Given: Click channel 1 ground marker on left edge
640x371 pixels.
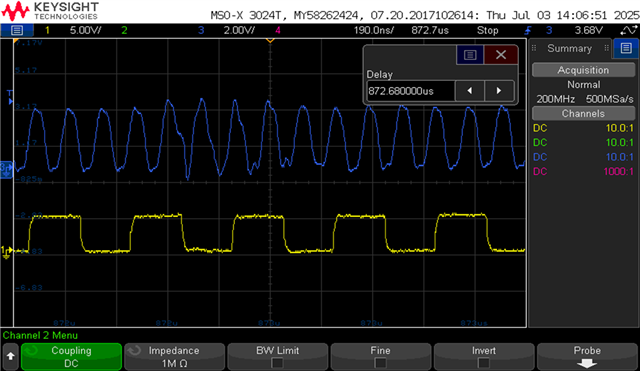Looking at the screenshot, I should (7, 253).
